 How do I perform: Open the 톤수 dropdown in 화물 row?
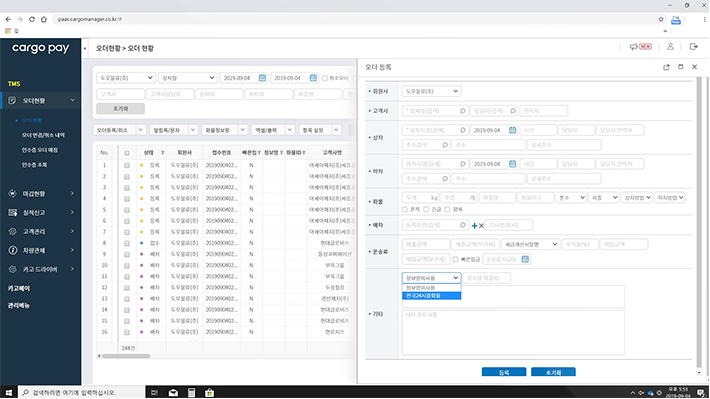pyautogui.click(x=571, y=198)
